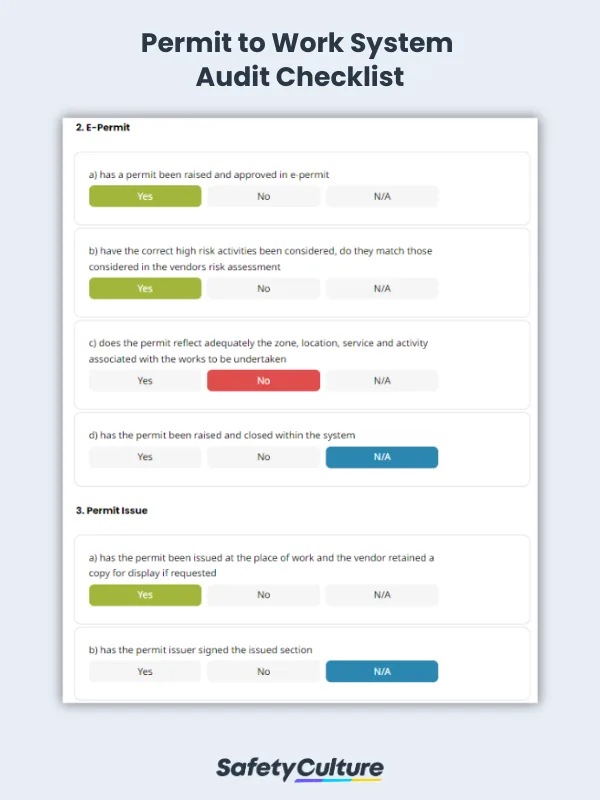
Task: Mark high risk activities question as N/A
Action: [381, 288]
